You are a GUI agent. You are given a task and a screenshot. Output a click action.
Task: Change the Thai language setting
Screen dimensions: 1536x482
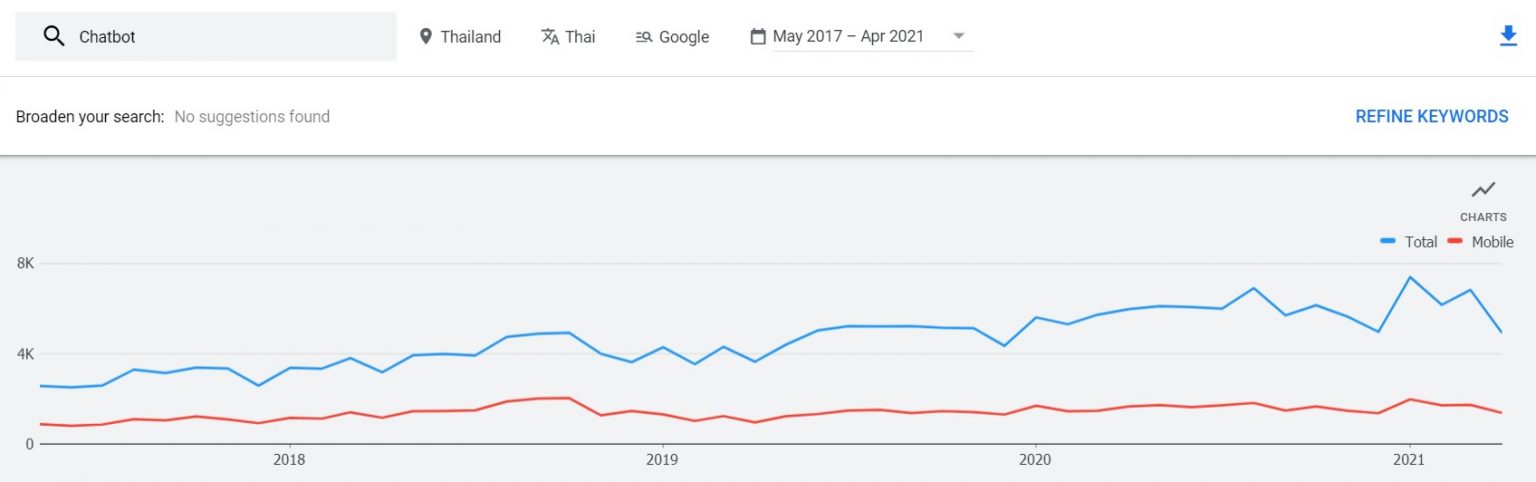tap(580, 37)
